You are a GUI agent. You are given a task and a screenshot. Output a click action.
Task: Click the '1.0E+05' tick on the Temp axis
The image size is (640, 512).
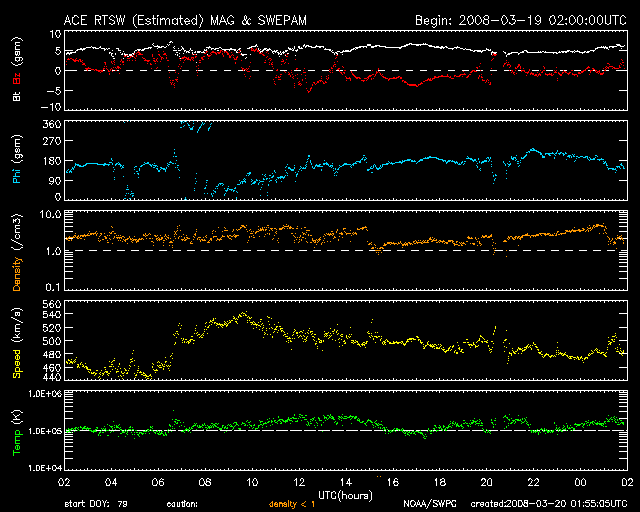(45, 431)
